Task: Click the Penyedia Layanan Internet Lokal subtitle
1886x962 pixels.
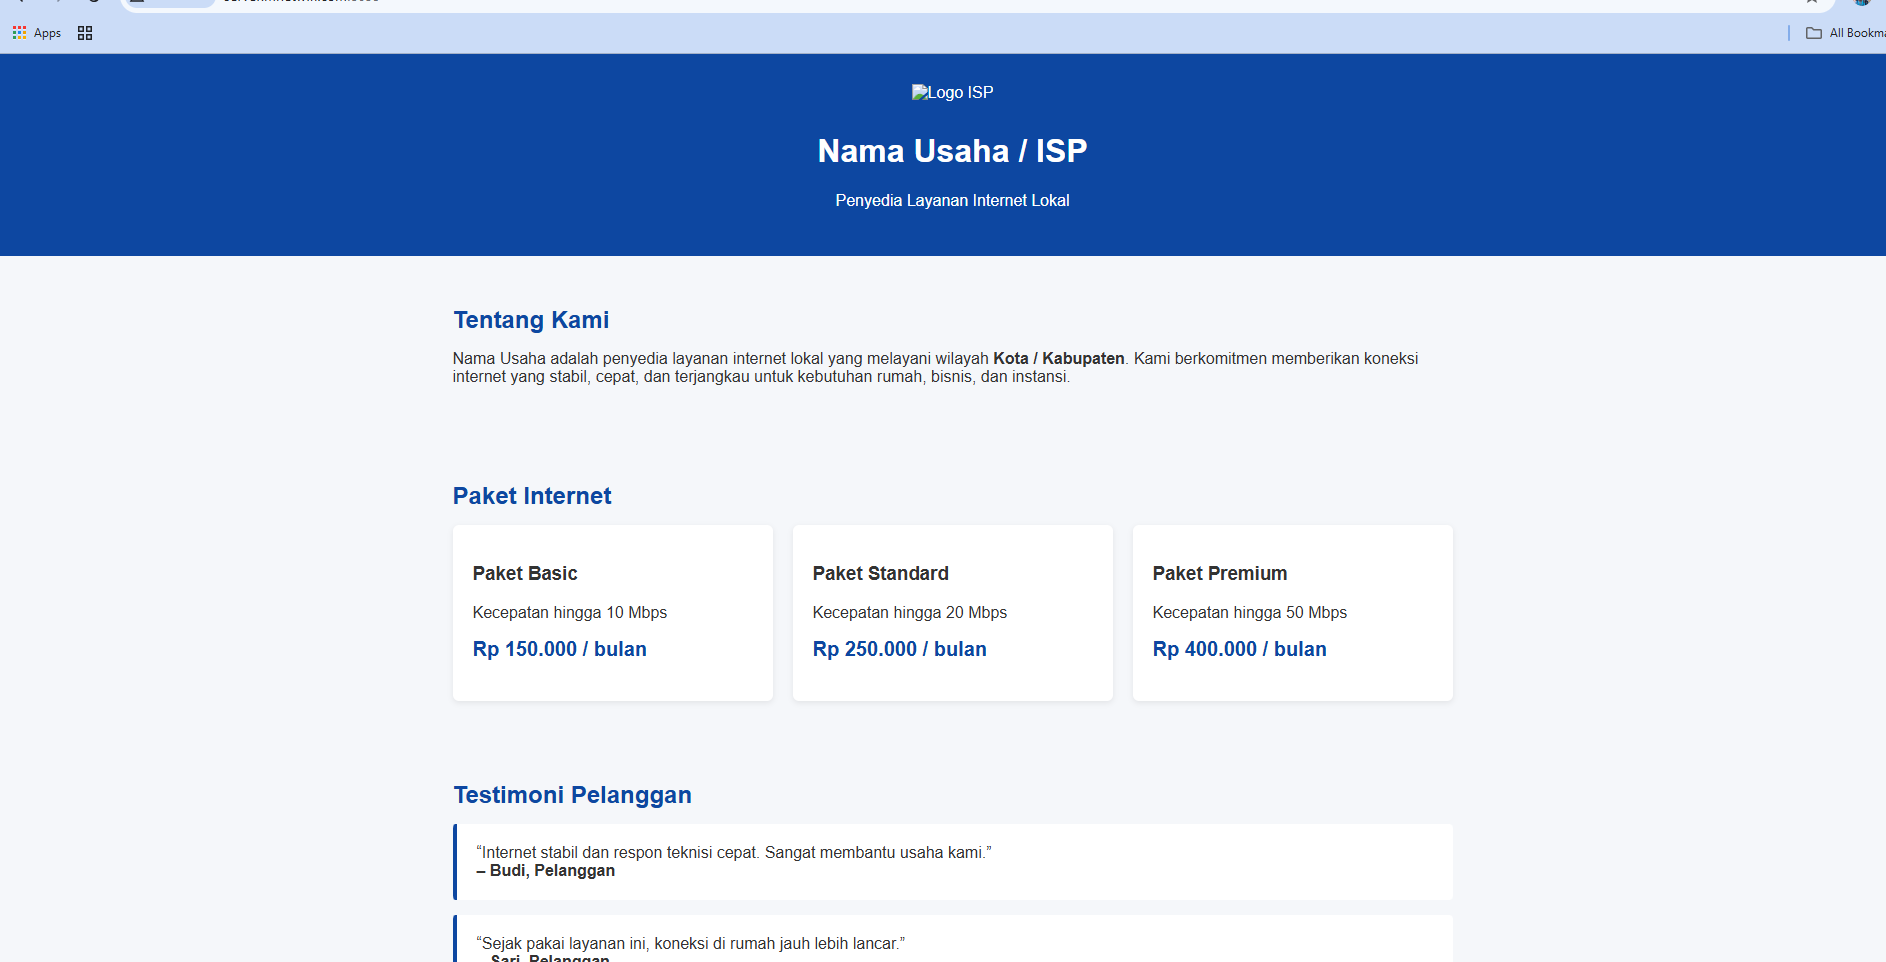Action: click(952, 200)
